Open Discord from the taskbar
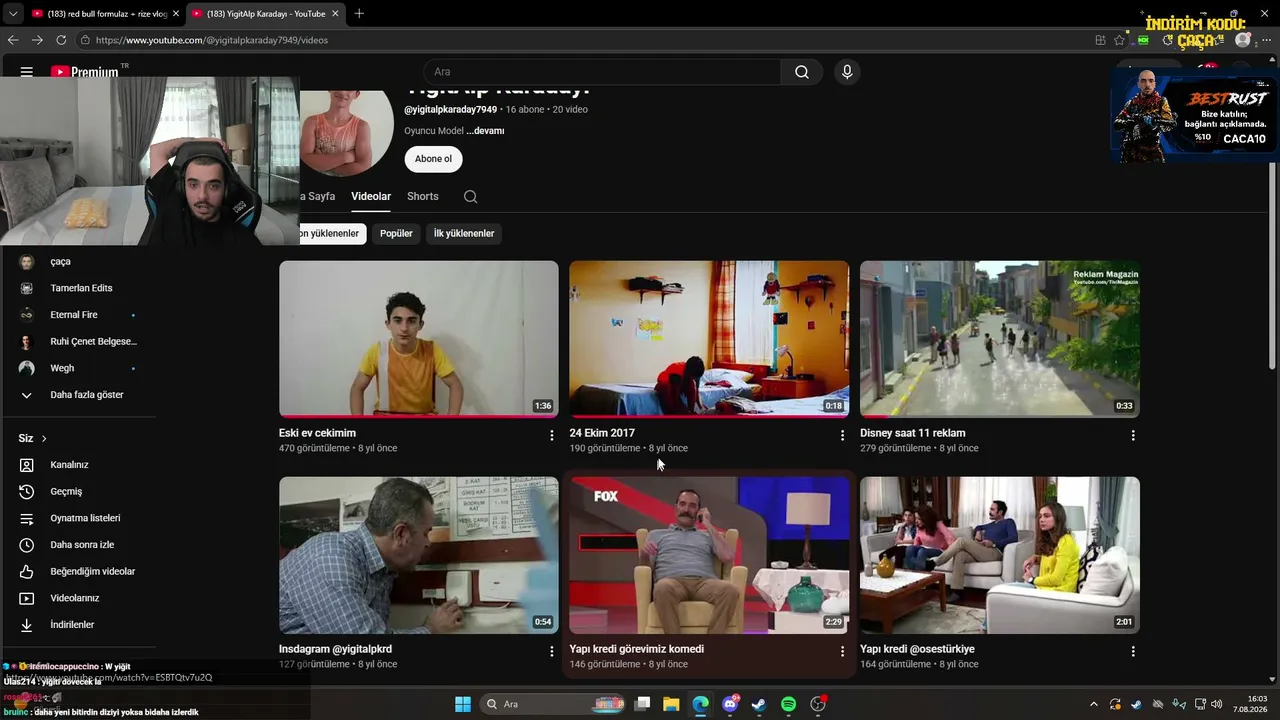The image size is (1280, 720). coord(731,704)
